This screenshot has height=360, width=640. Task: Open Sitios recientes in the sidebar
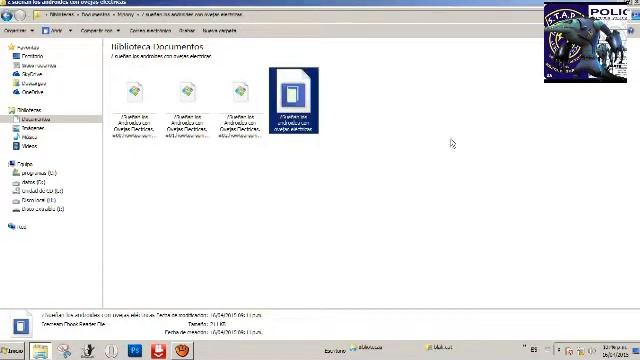click(x=35, y=65)
